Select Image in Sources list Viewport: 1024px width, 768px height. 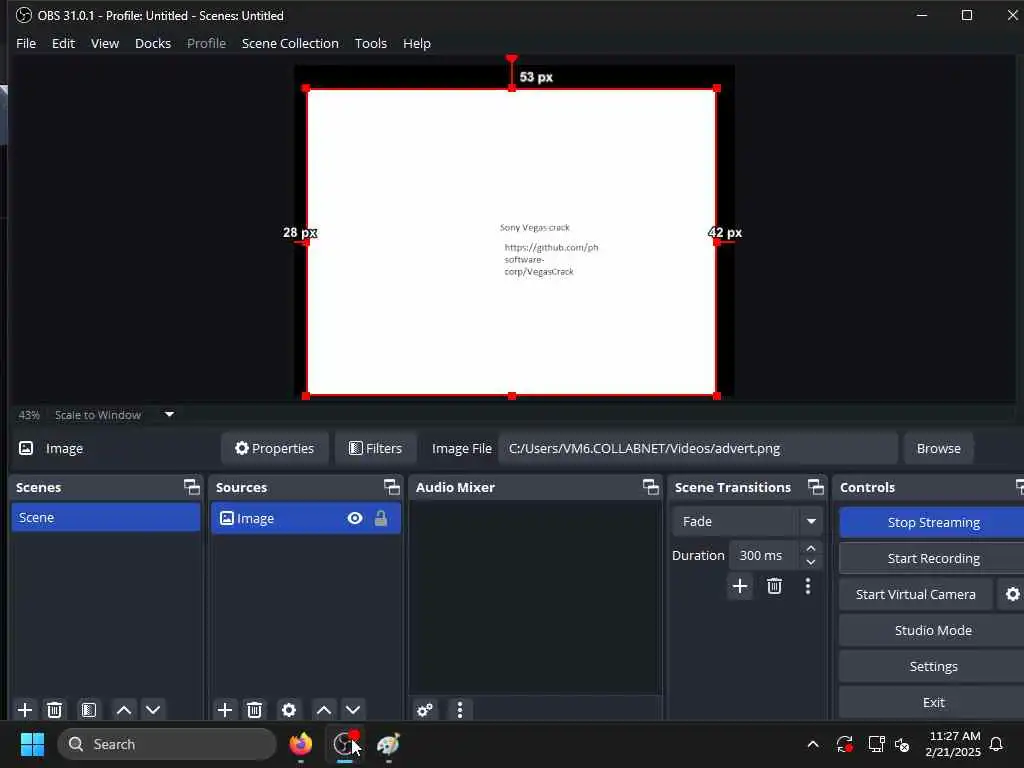[306, 518]
